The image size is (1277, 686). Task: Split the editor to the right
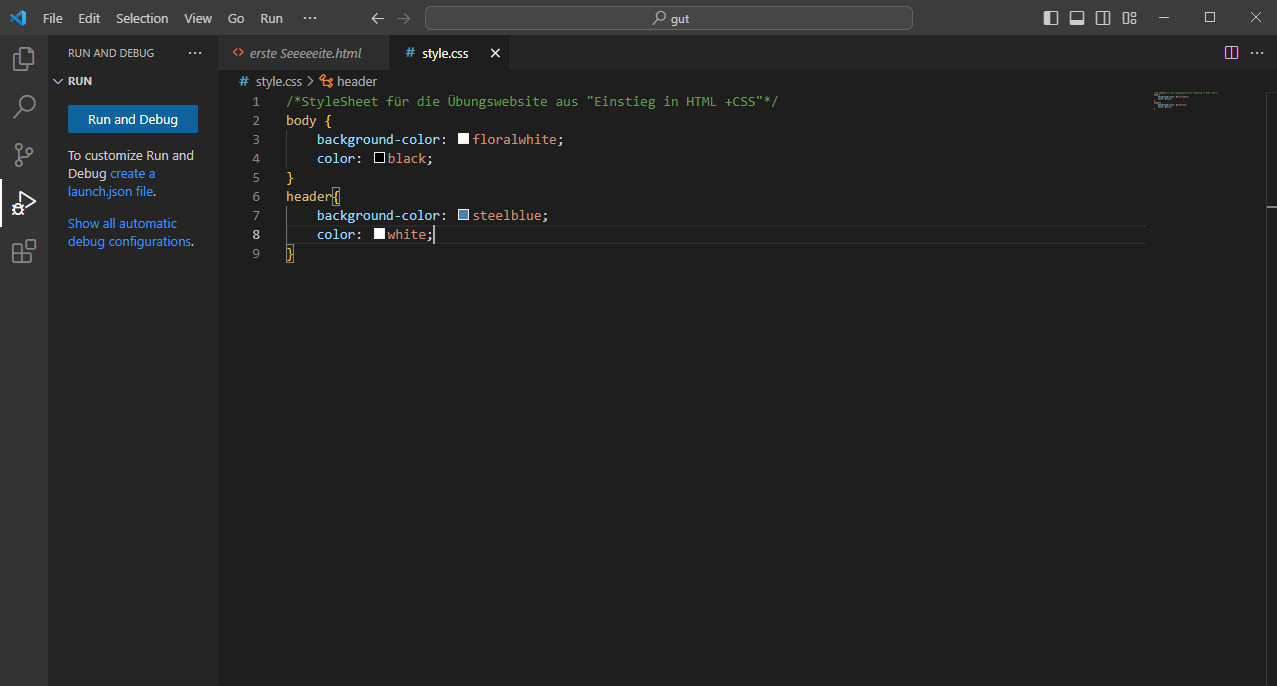tap(1231, 52)
